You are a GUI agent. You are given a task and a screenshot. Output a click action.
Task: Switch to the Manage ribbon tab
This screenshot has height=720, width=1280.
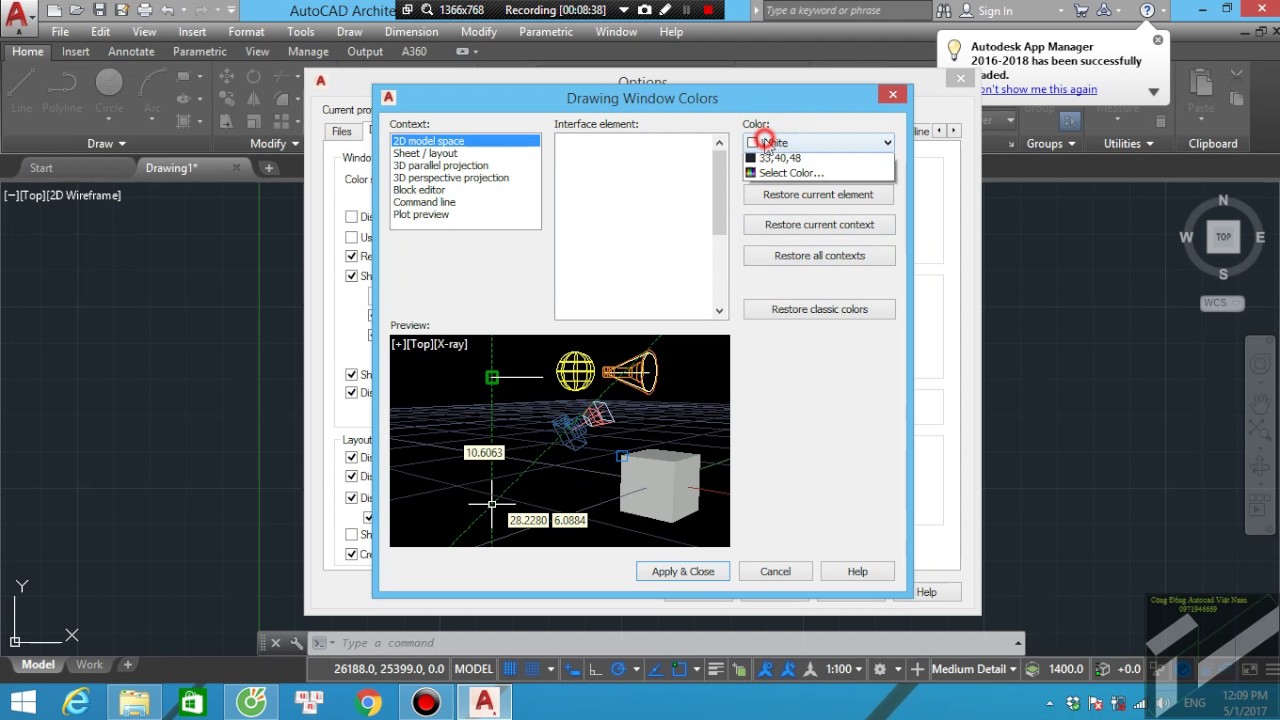click(308, 52)
